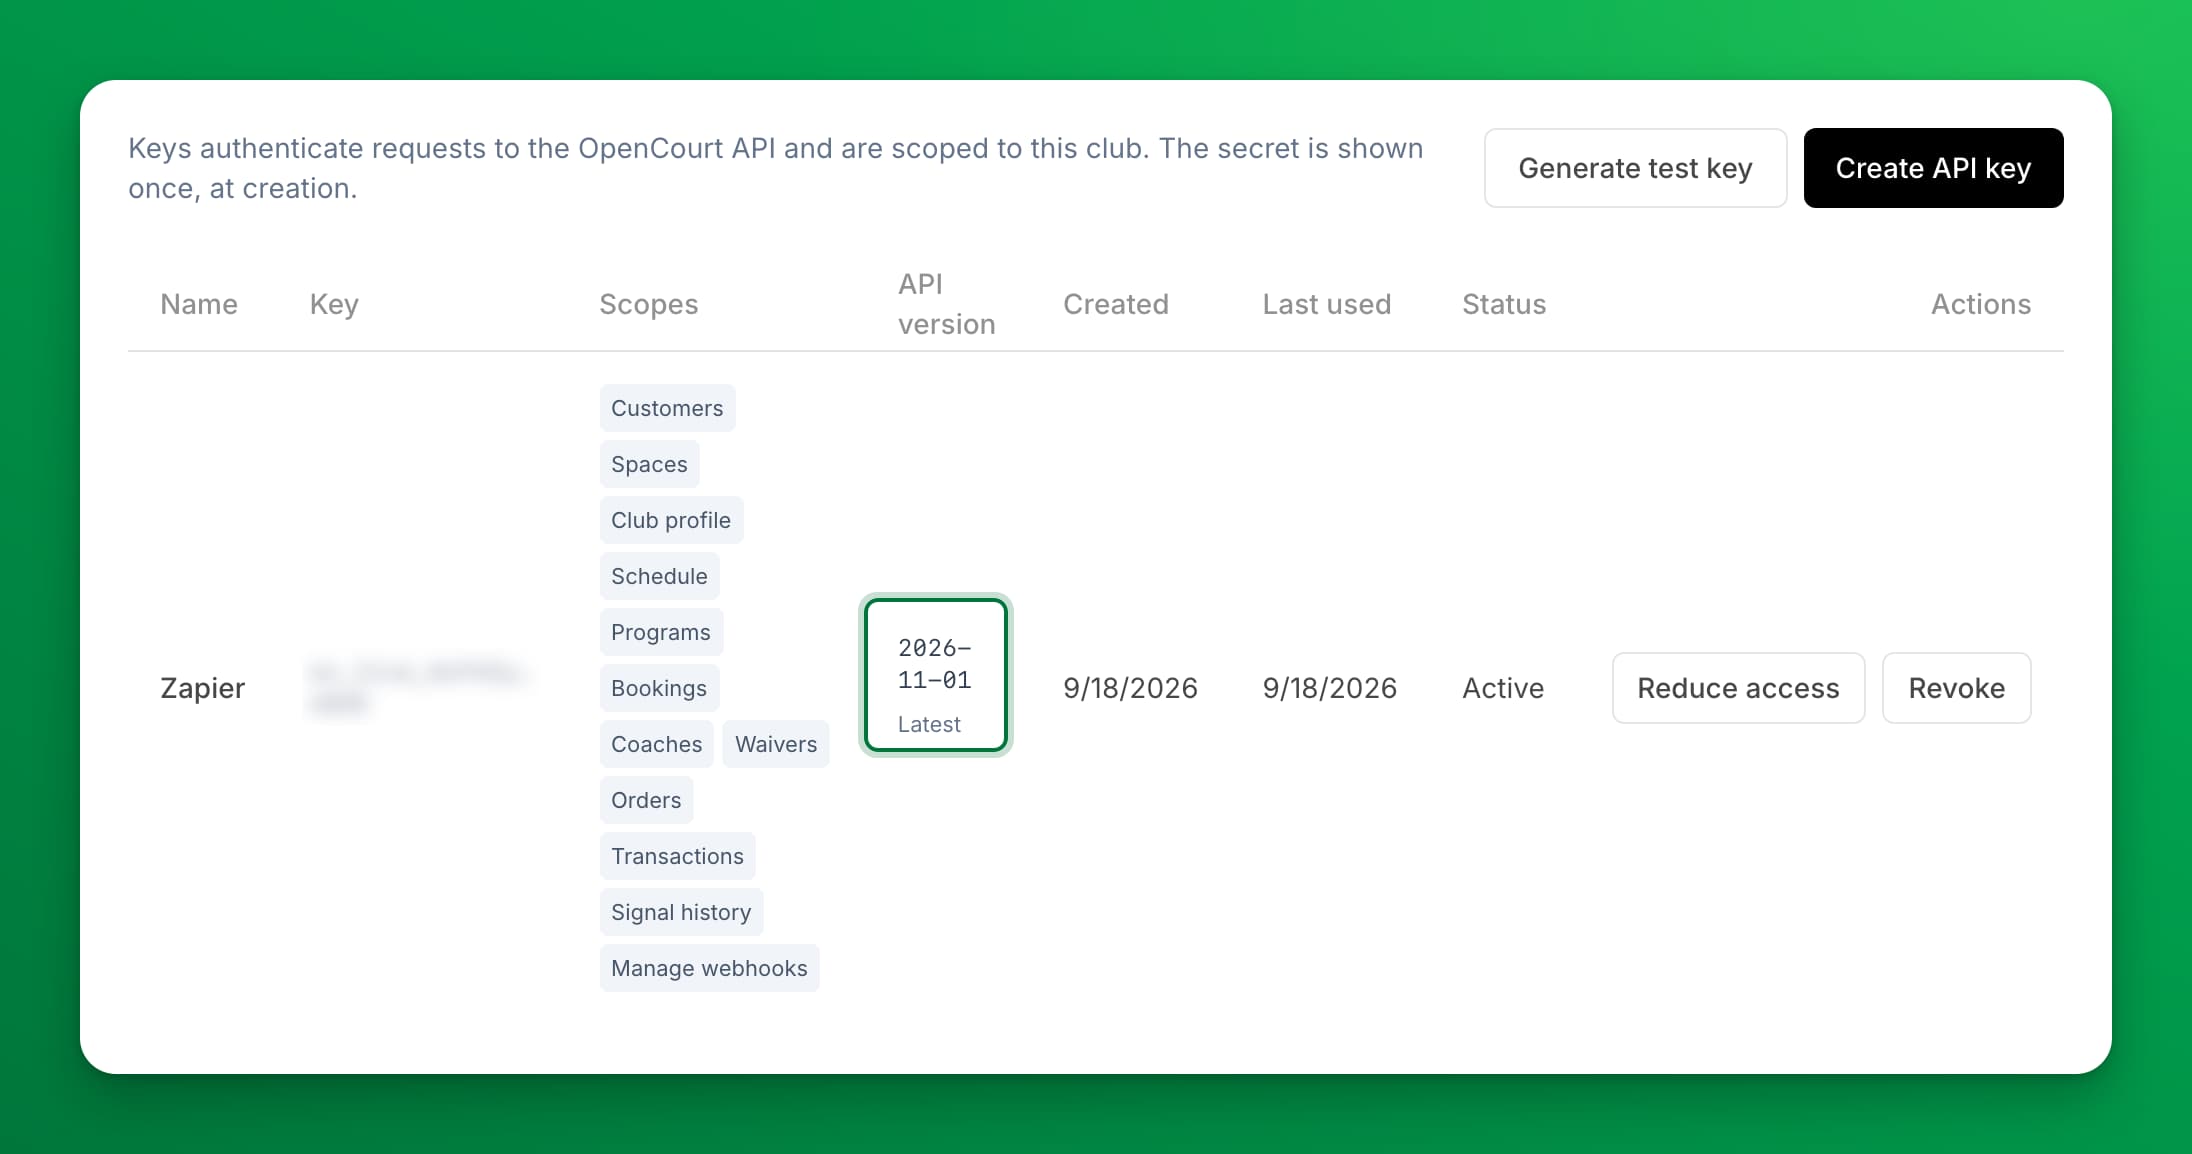
Task: Click the Generate test key button
Action: [x=1635, y=168]
